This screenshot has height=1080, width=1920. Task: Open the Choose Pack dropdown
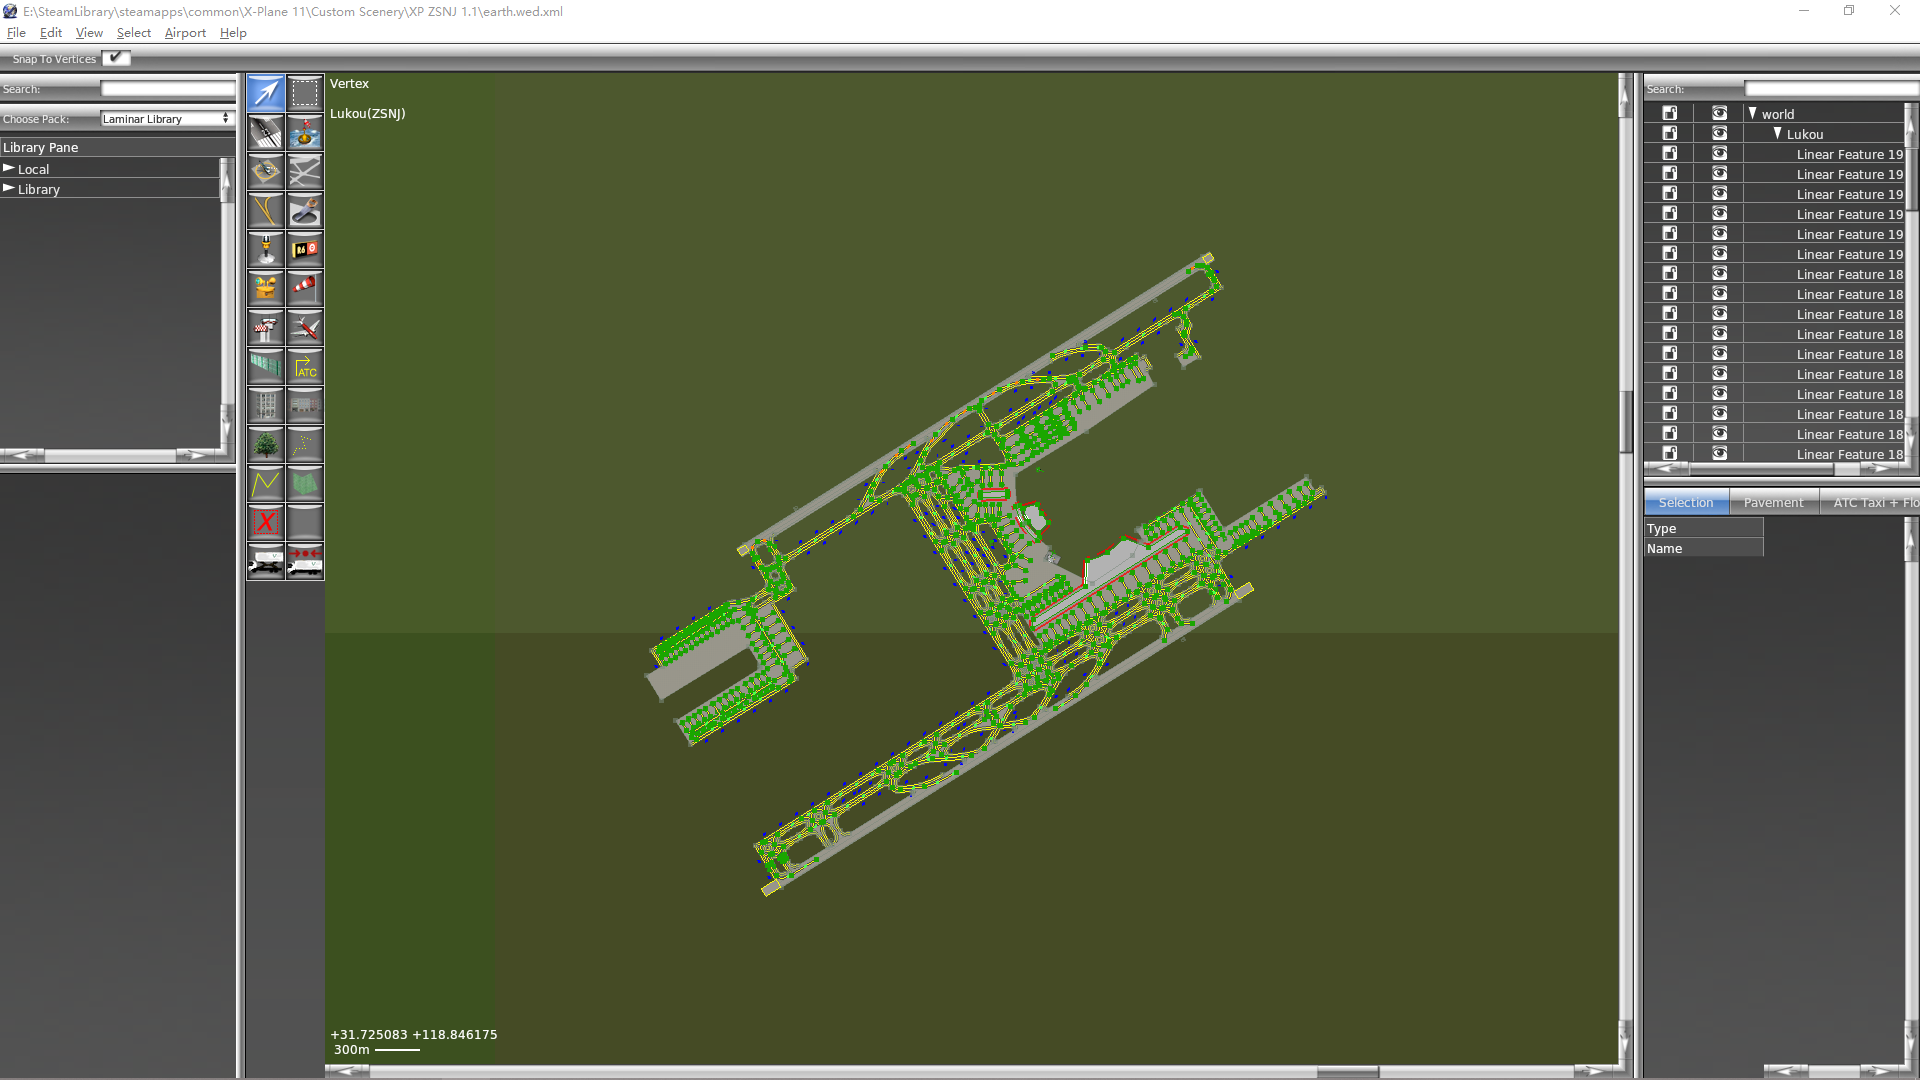(167, 119)
